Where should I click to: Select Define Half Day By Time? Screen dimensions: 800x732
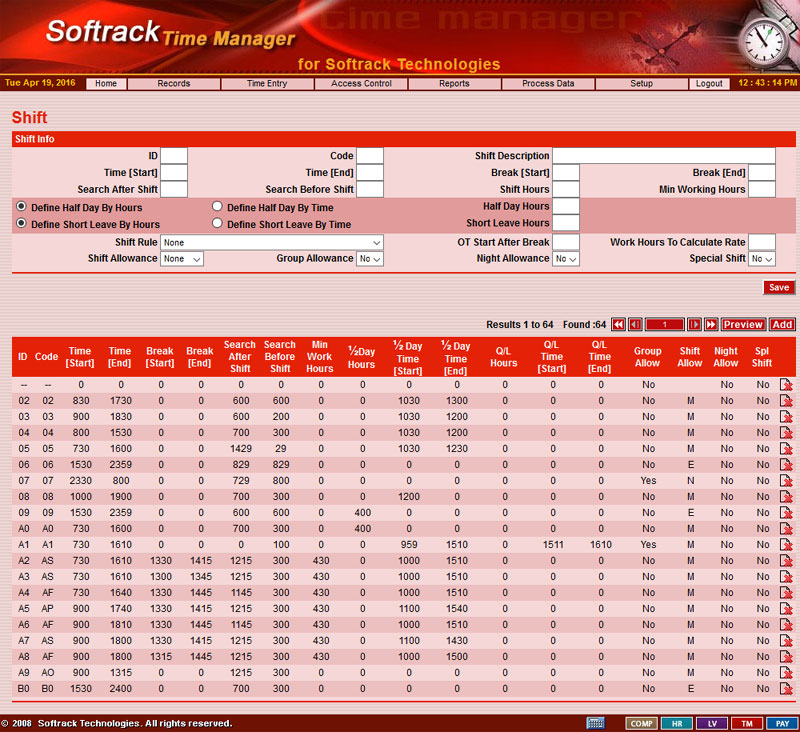point(217,207)
